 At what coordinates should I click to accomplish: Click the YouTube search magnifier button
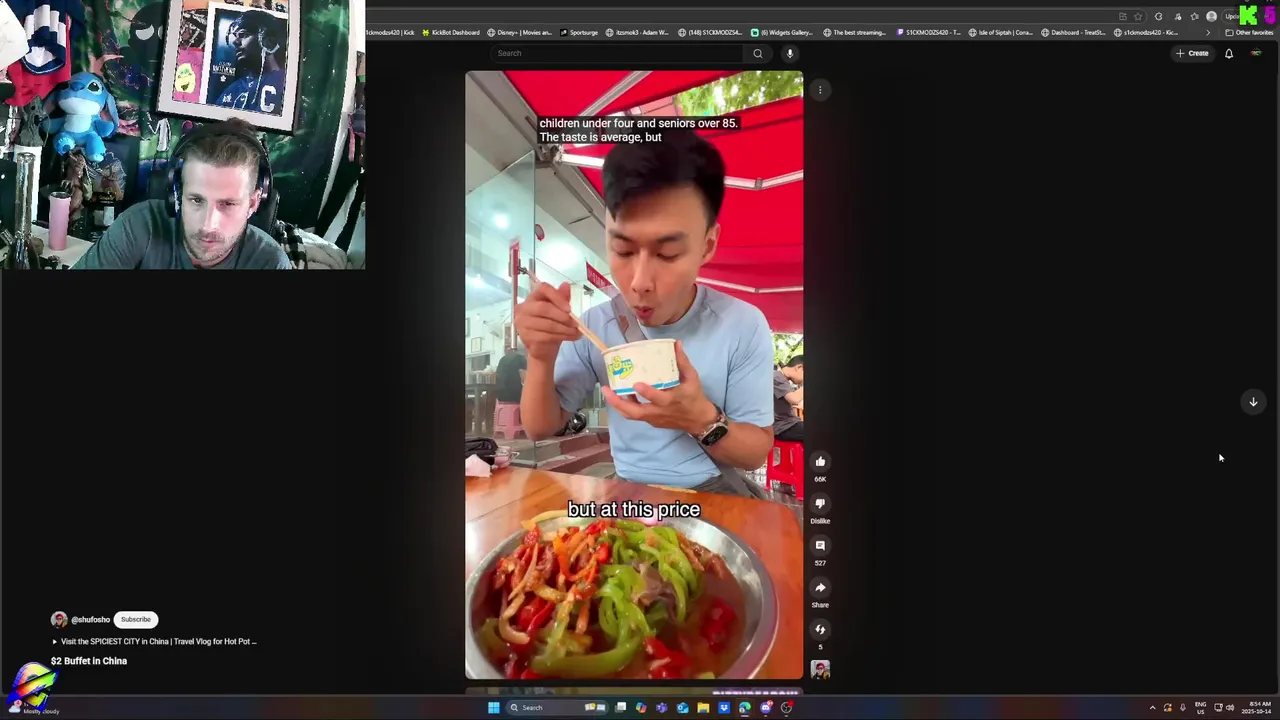[758, 53]
